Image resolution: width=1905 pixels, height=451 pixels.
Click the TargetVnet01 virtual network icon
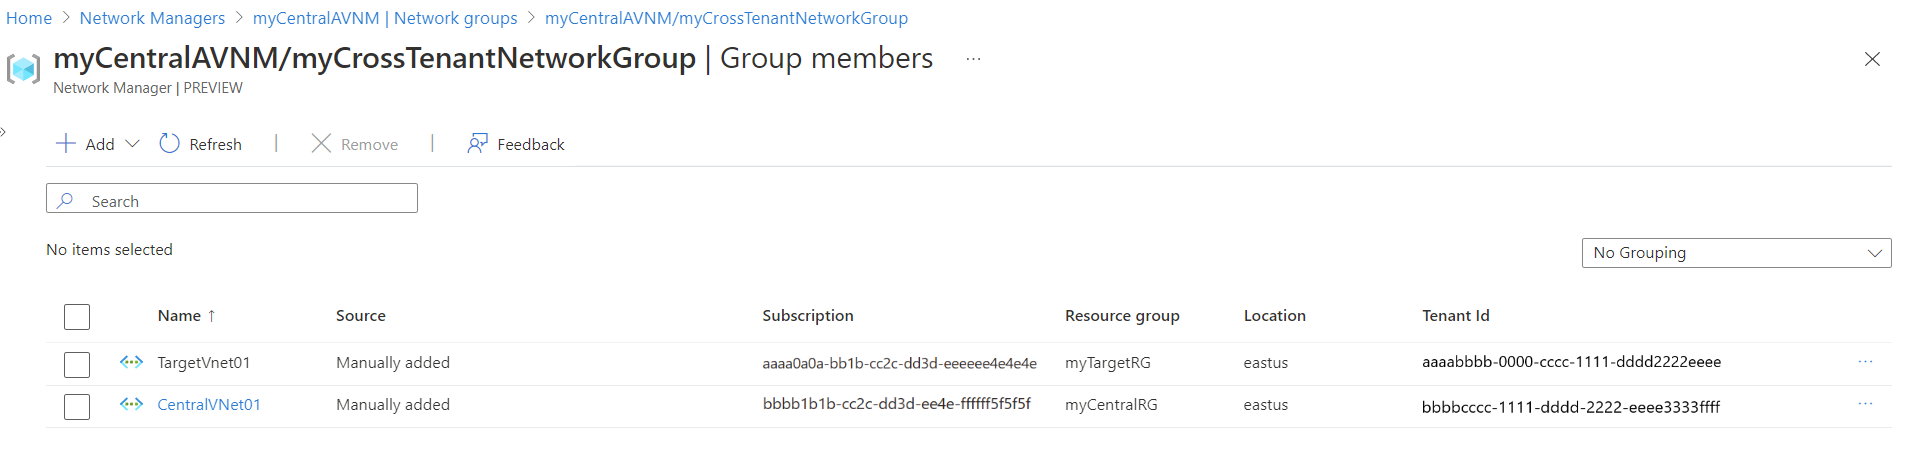tap(131, 362)
